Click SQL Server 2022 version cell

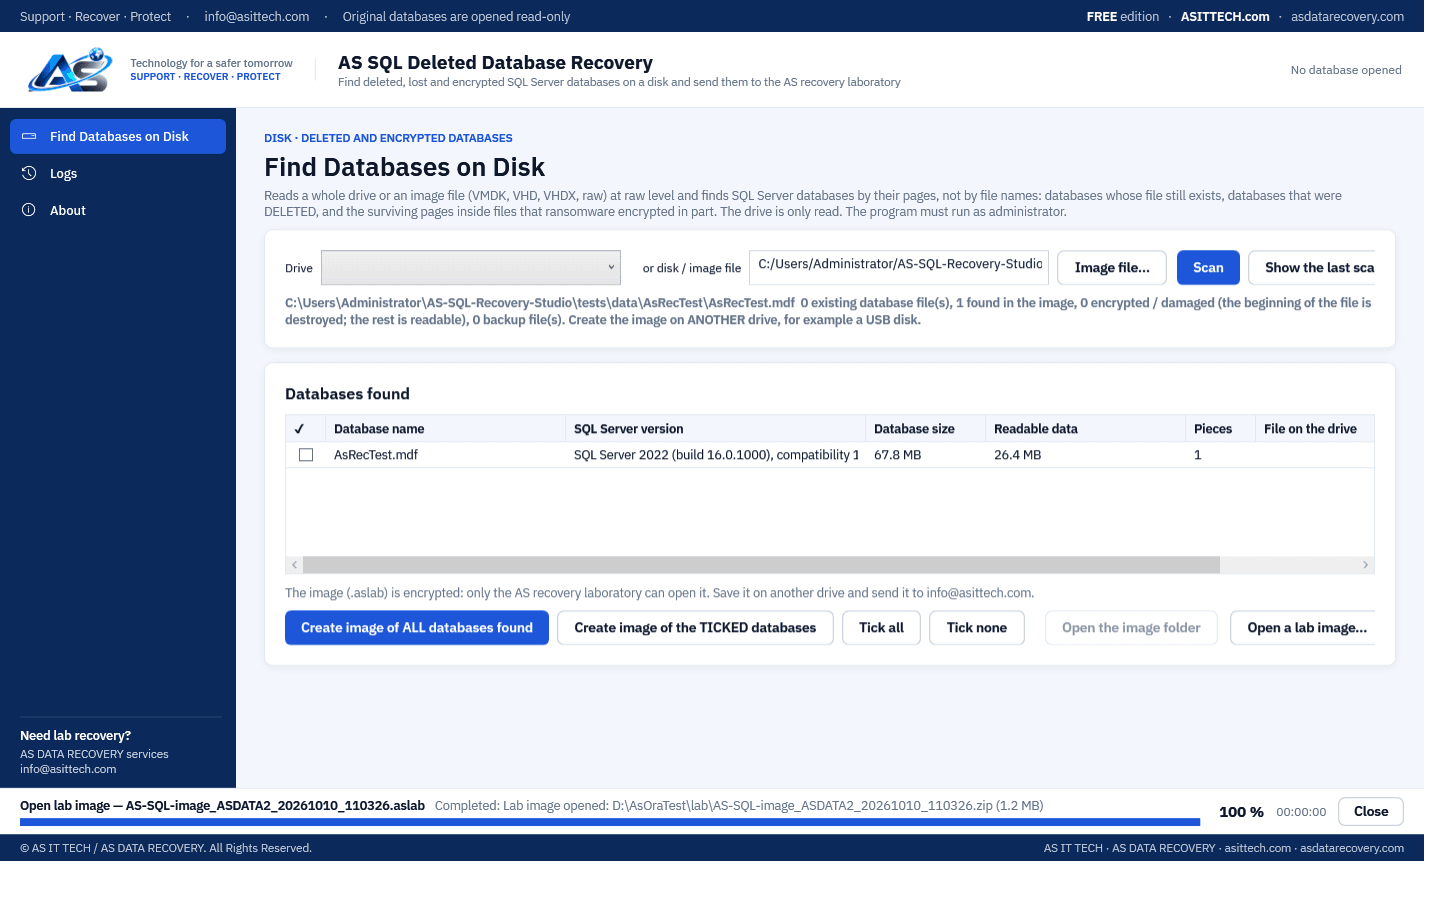click(x=716, y=455)
